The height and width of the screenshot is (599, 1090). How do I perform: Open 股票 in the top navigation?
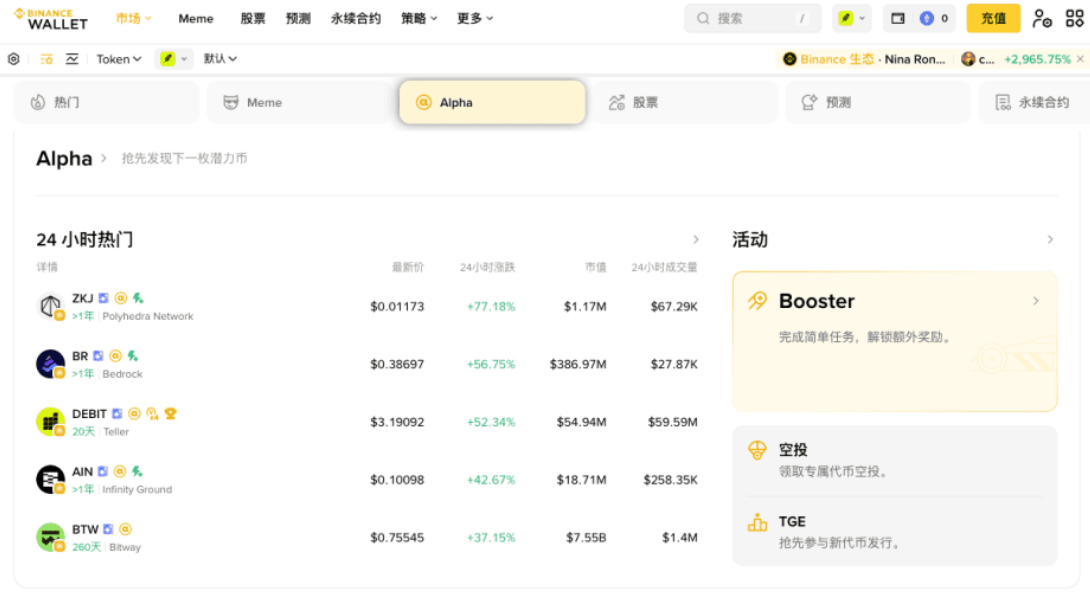pos(253,19)
